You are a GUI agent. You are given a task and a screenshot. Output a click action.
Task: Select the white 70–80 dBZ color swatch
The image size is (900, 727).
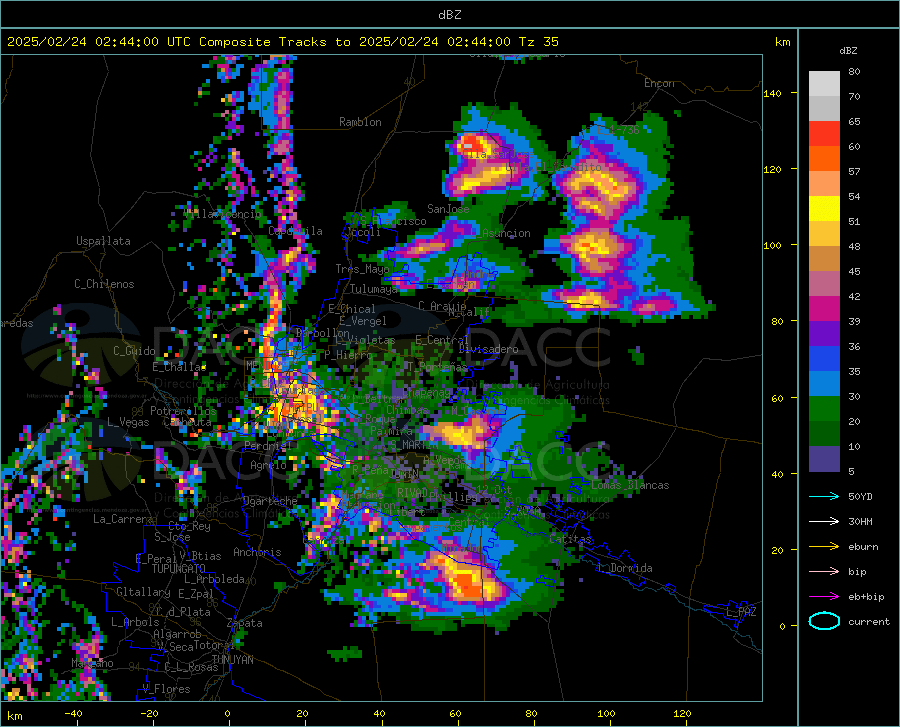824,84
